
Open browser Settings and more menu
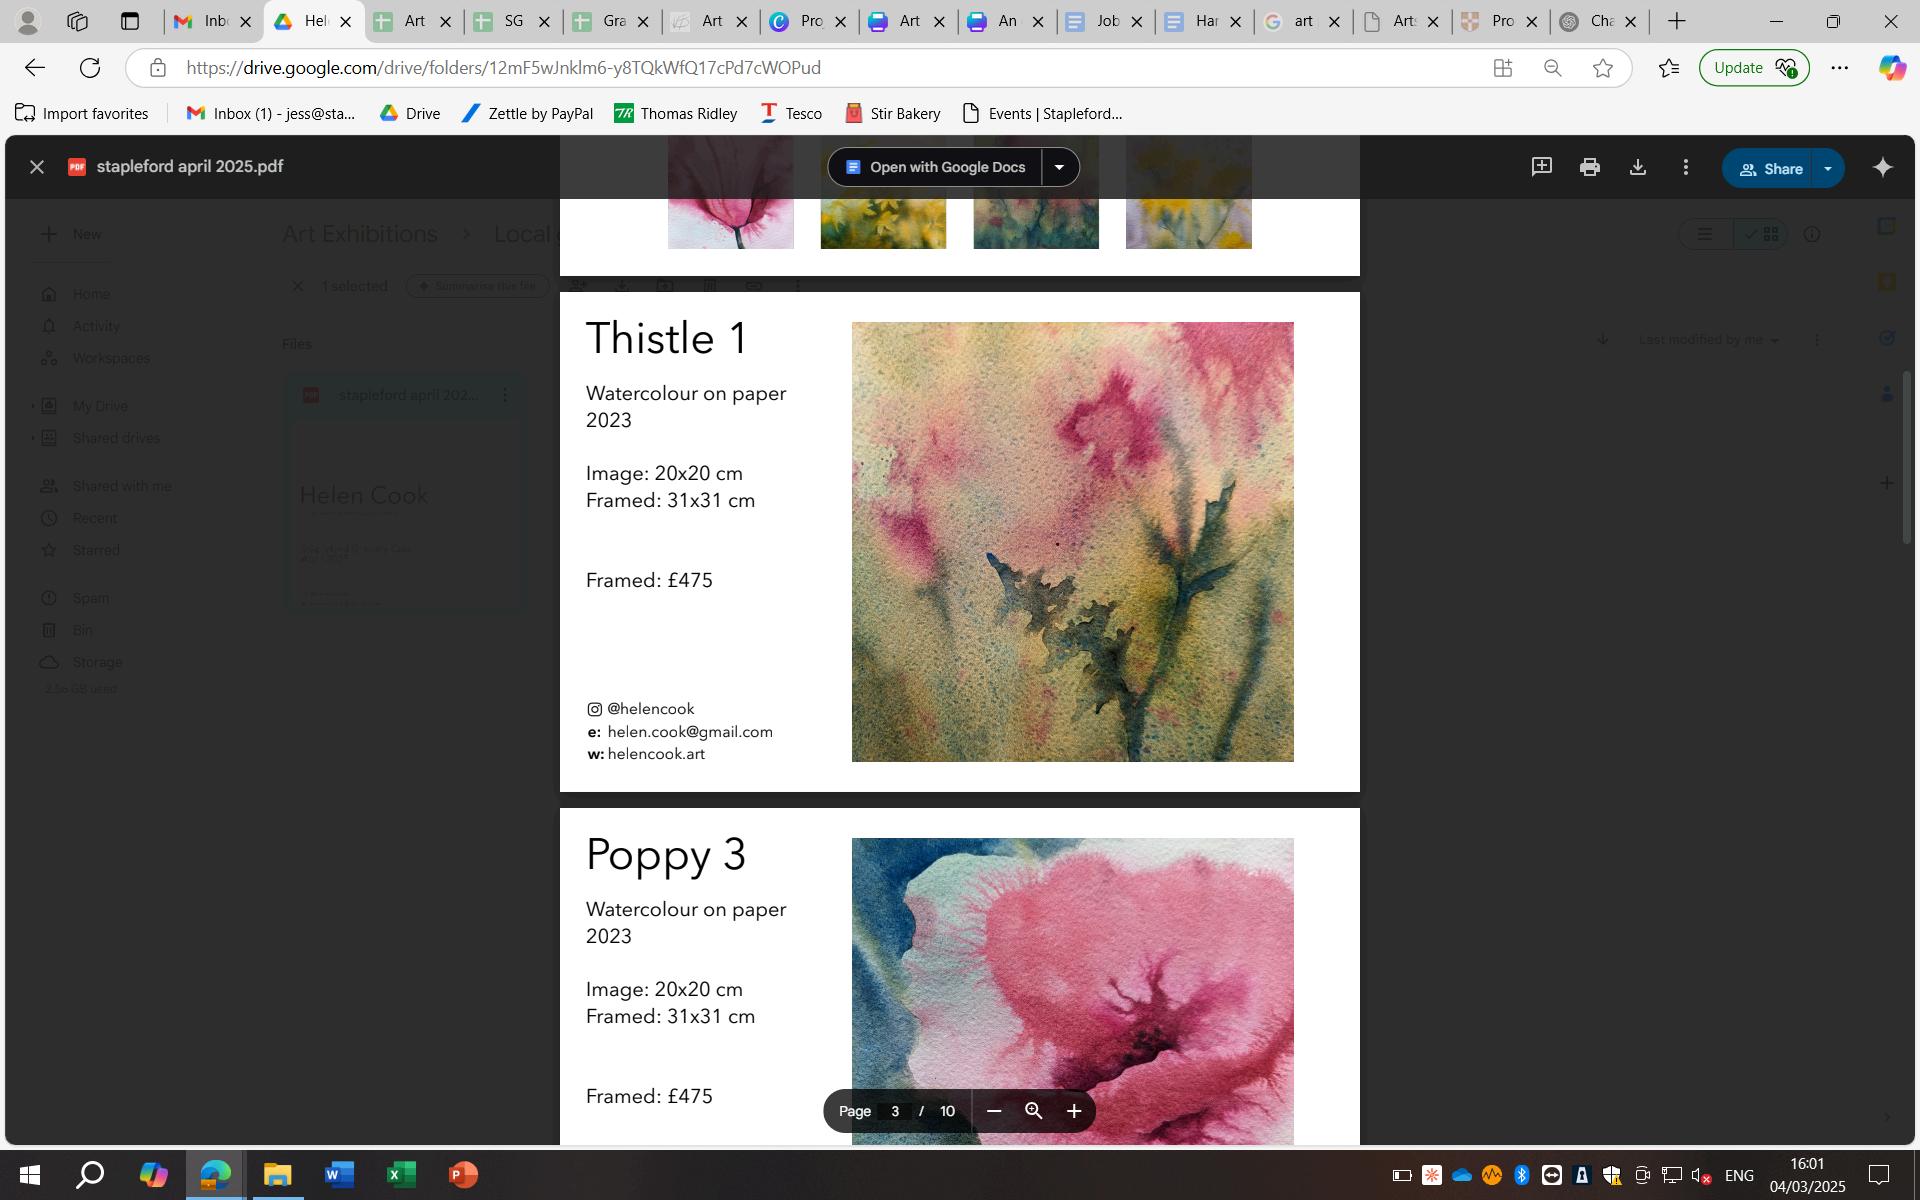(x=1839, y=68)
